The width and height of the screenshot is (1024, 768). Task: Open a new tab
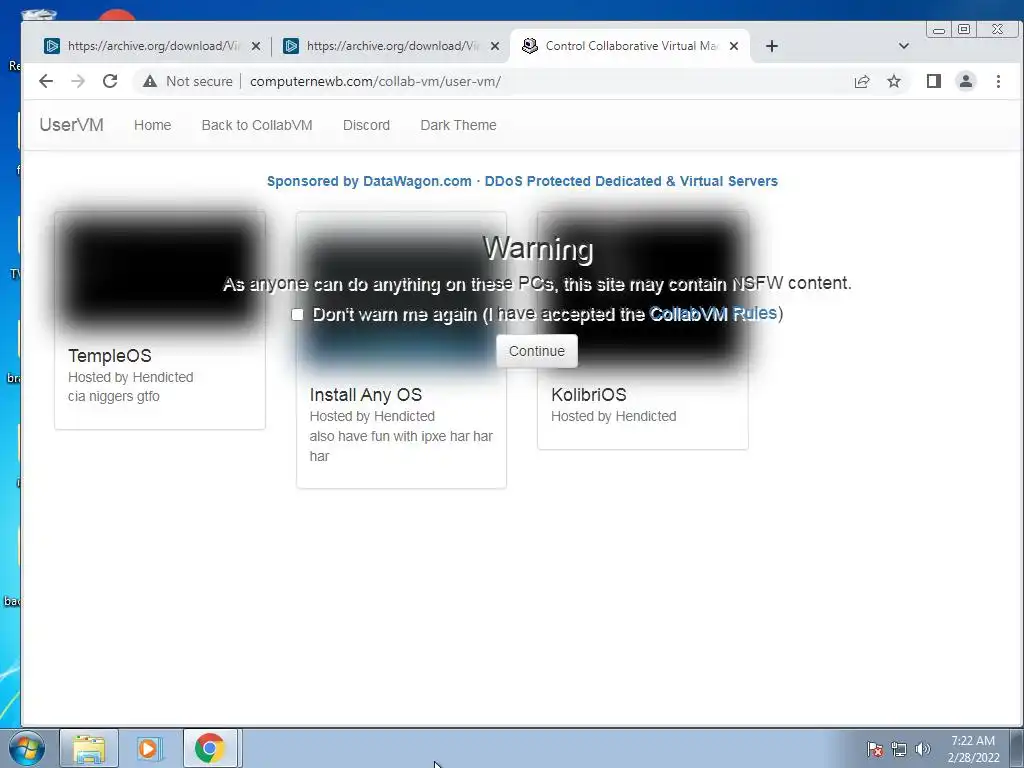pos(772,46)
